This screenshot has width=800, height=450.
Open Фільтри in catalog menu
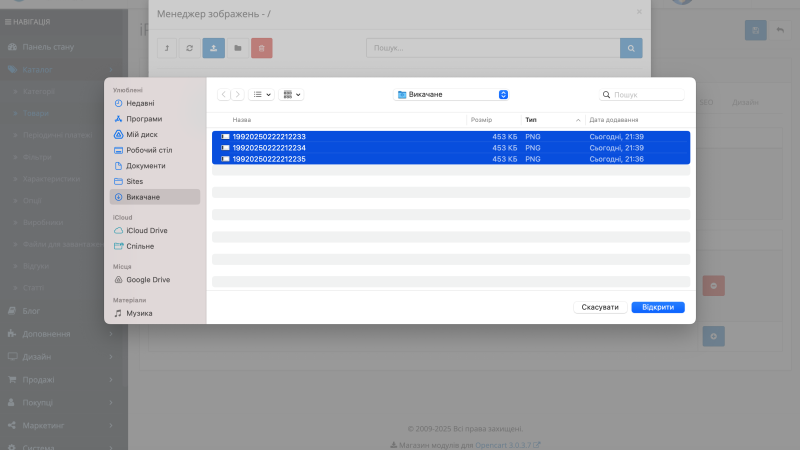[37, 157]
